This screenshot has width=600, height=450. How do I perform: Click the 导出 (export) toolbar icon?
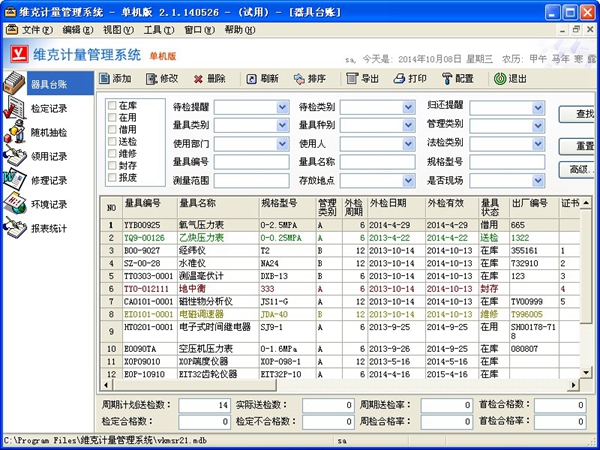352,78
